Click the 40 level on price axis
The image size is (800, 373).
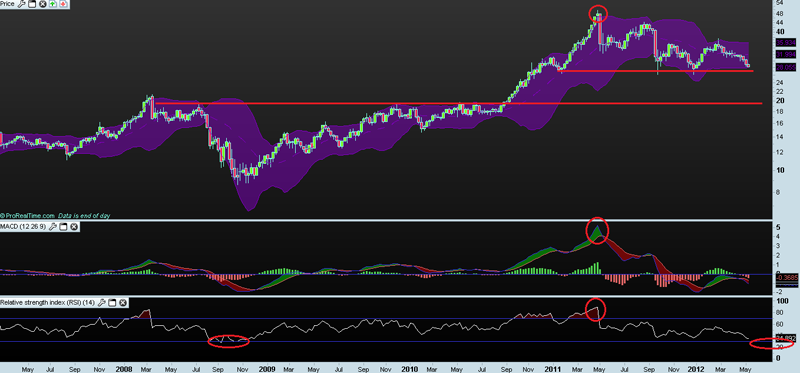click(x=781, y=32)
